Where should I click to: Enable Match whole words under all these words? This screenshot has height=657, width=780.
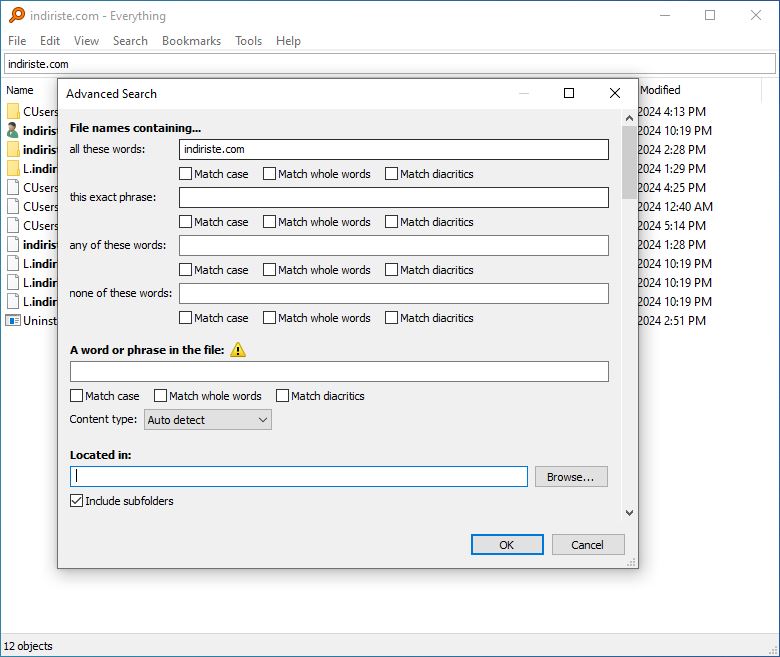[269, 174]
